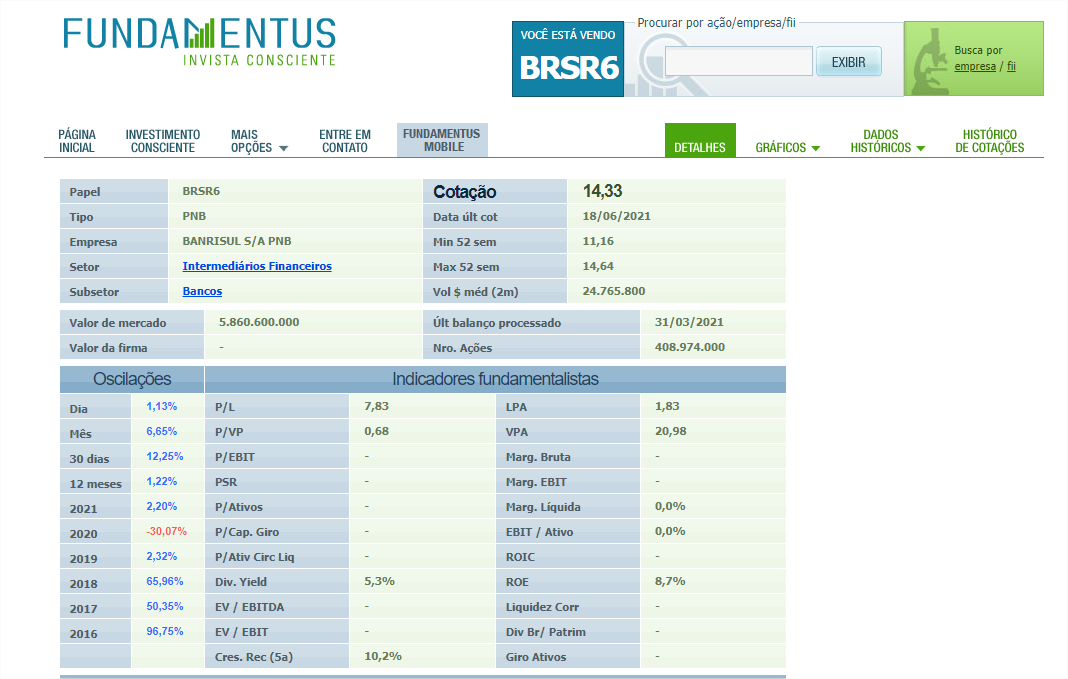Click the VPA value 20,98

tap(670, 432)
